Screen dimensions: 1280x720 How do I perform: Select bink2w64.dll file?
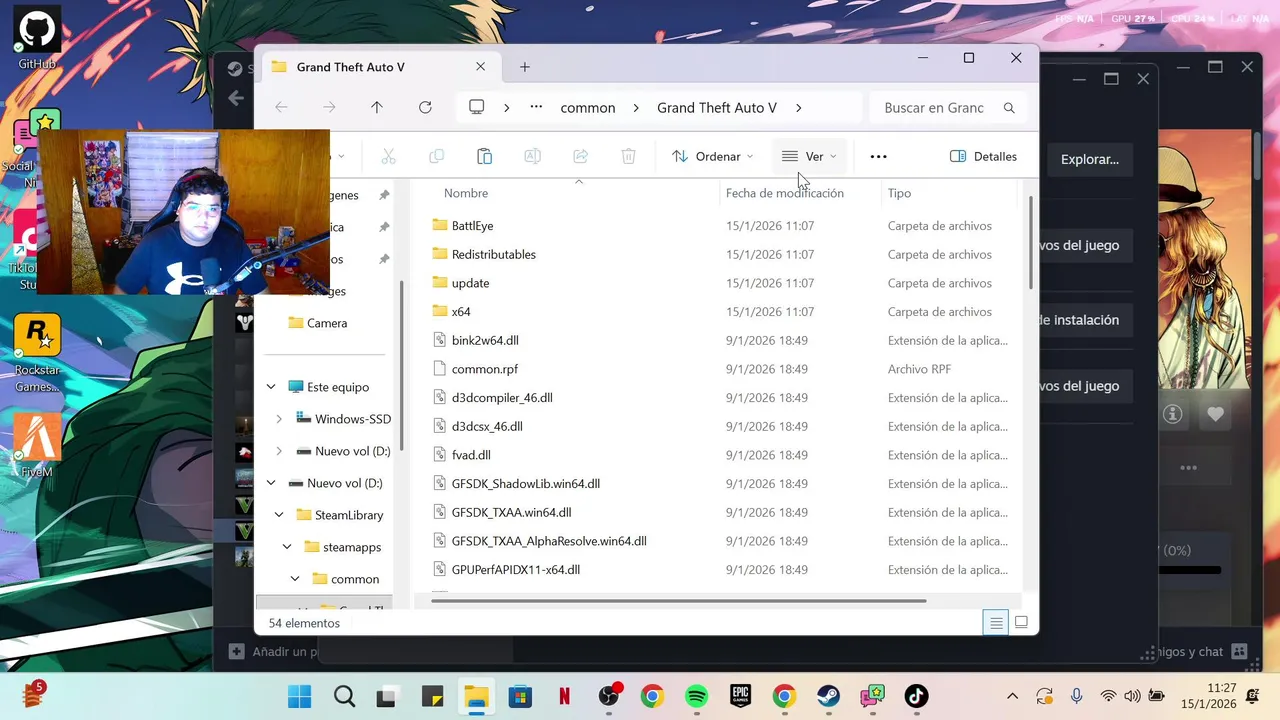point(484,340)
